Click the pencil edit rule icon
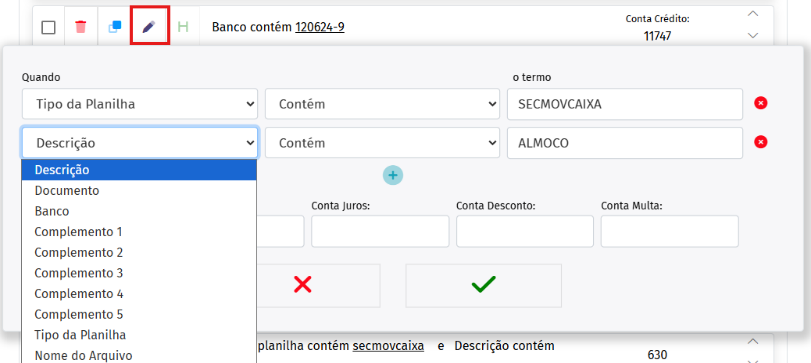The height and width of the screenshot is (363, 811). click(x=149, y=26)
